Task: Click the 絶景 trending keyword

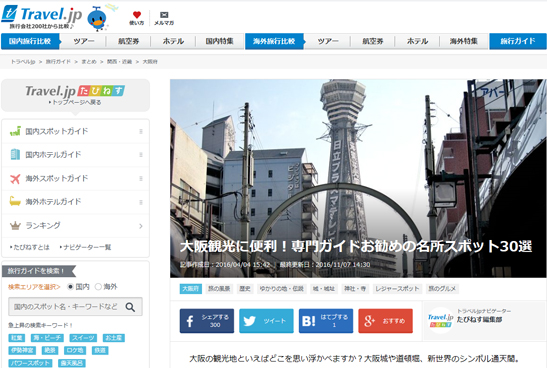Action: pos(50,351)
